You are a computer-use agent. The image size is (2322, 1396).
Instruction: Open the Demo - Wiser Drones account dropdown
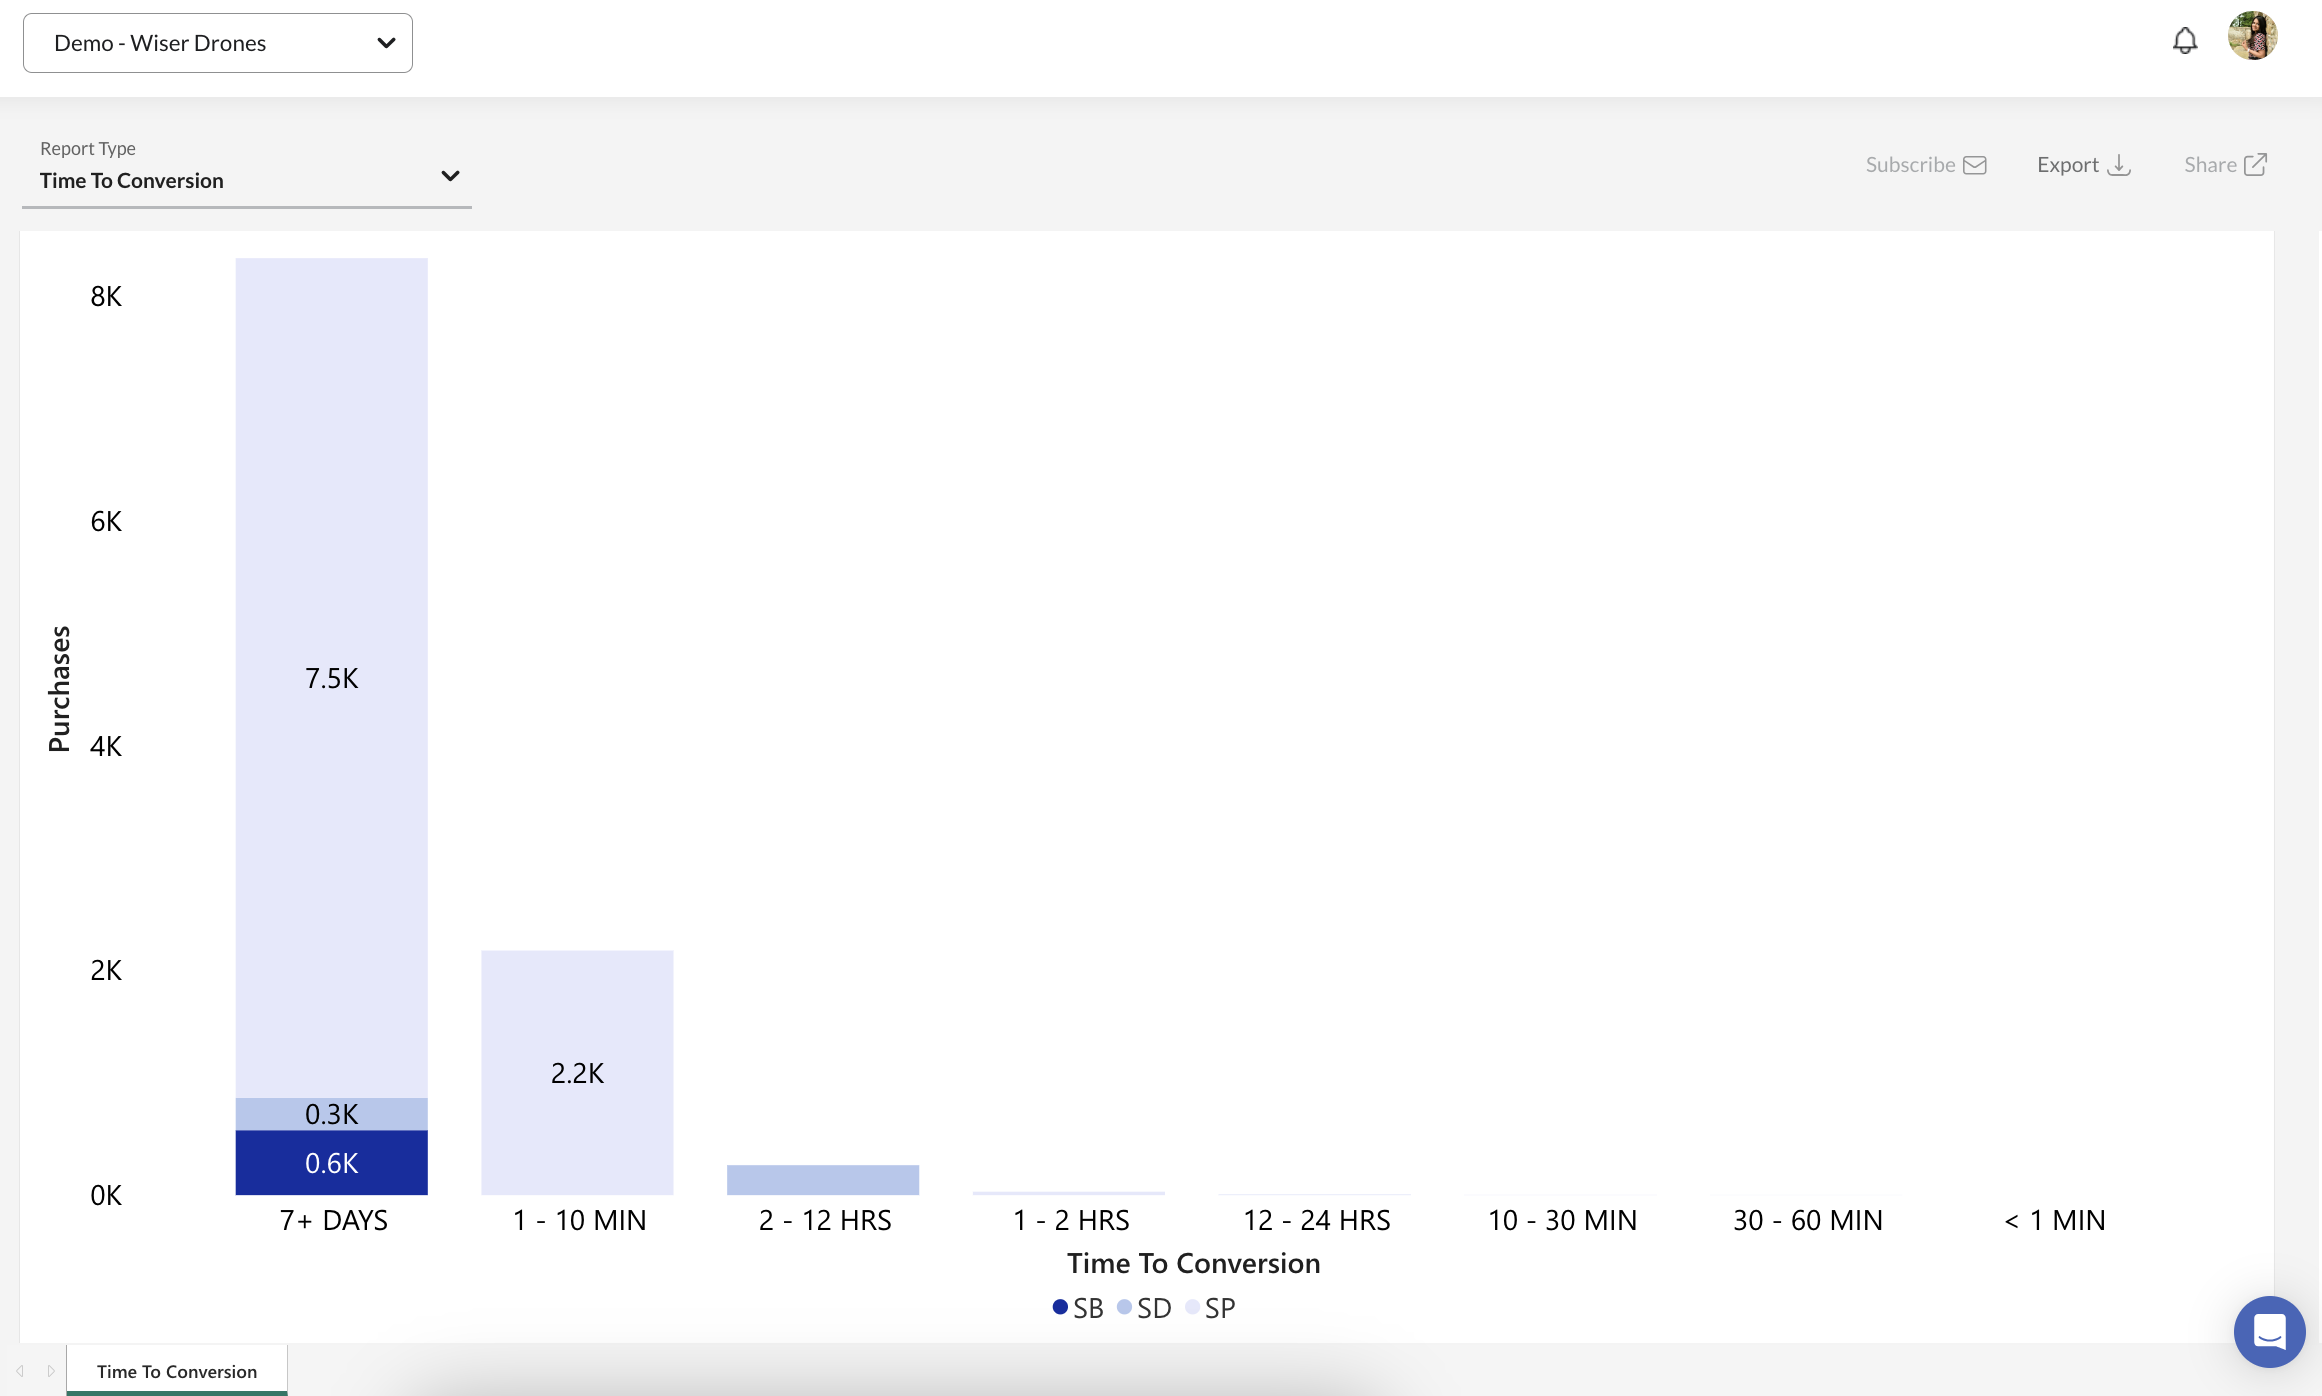tap(218, 43)
